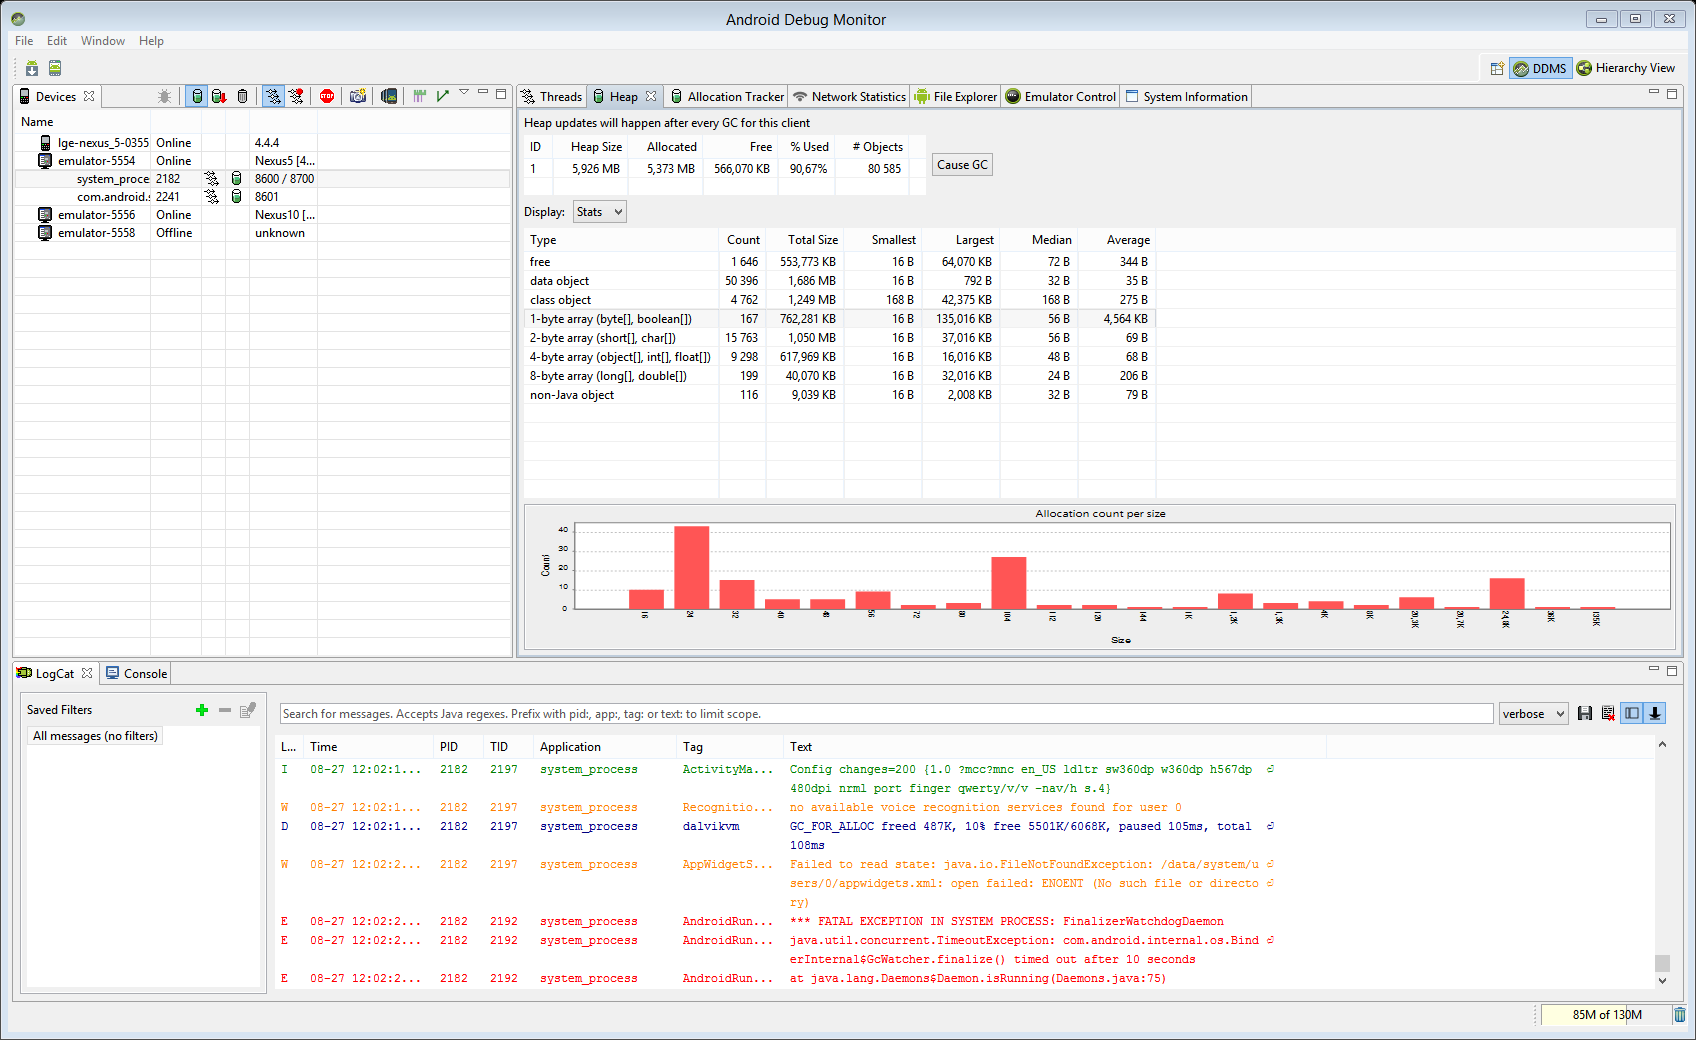This screenshot has width=1696, height=1040.
Task: Maximize the Heap panel using its maximize icon
Action: click(1671, 93)
